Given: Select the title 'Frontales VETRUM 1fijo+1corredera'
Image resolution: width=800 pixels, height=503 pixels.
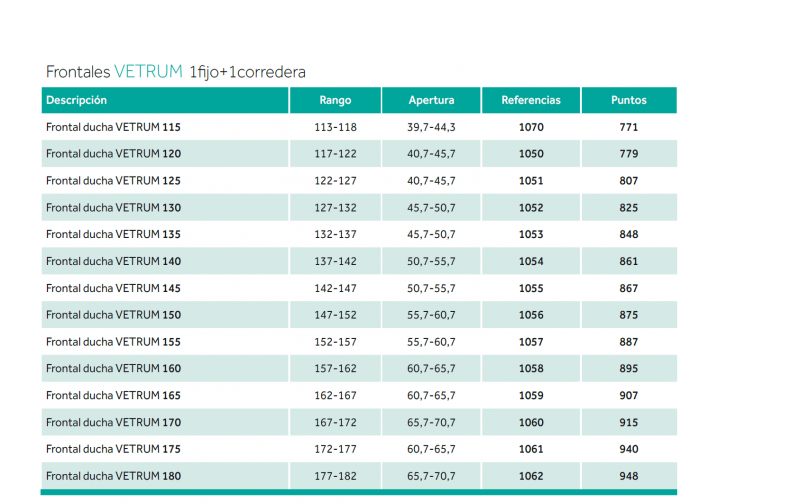Looking at the screenshot, I should (176, 72).
